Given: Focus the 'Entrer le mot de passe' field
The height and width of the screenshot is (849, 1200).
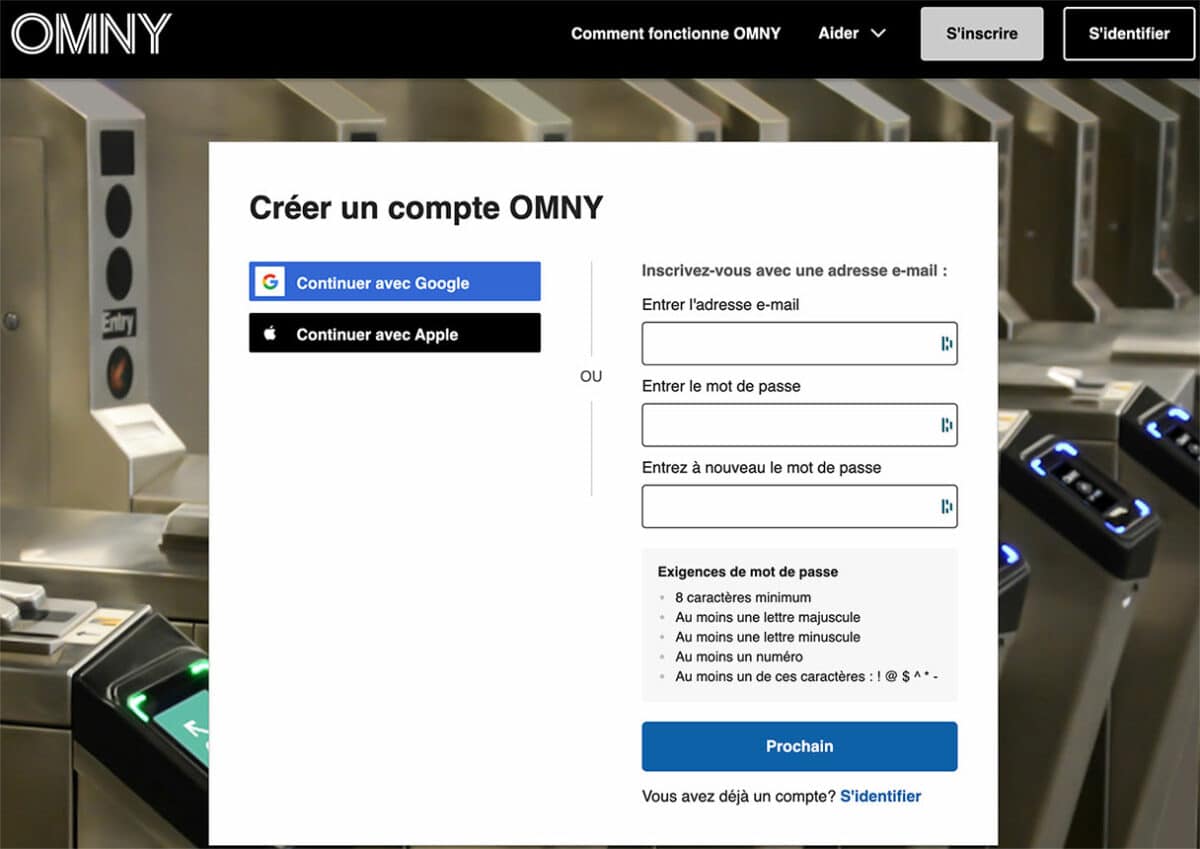Looking at the screenshot, I should [800, 425].
